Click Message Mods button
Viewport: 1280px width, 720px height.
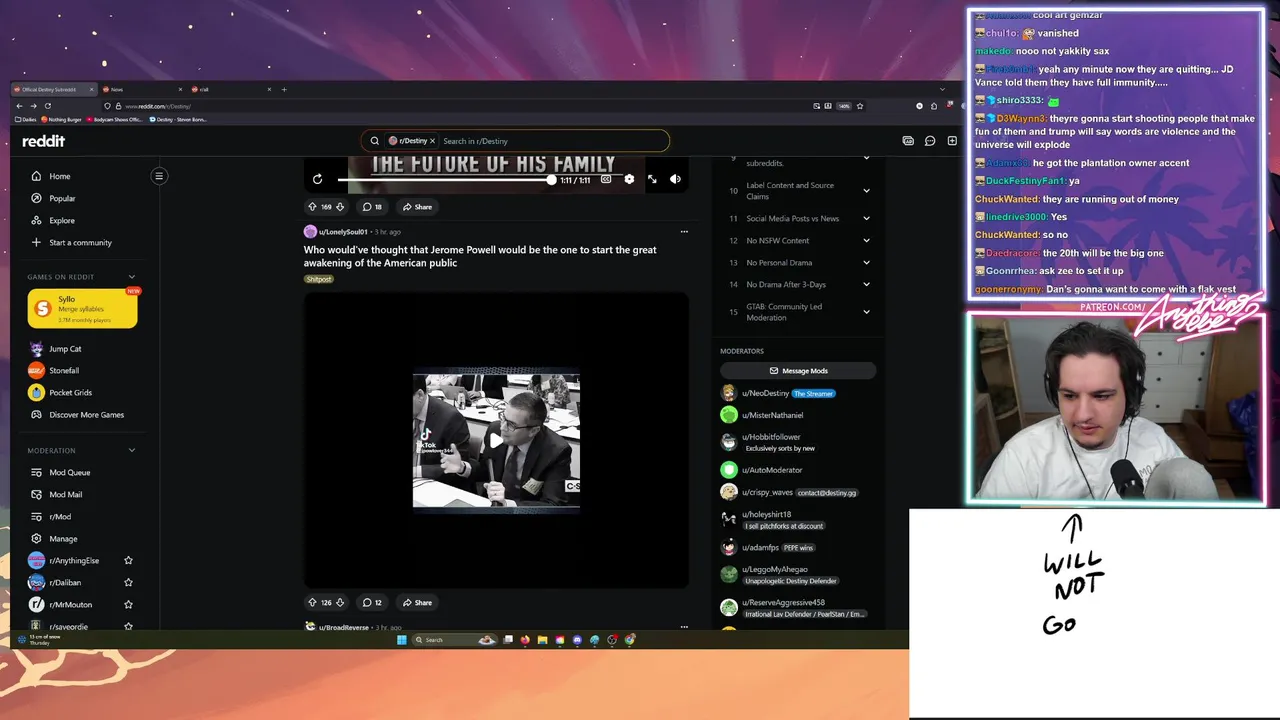click(798, 371)
